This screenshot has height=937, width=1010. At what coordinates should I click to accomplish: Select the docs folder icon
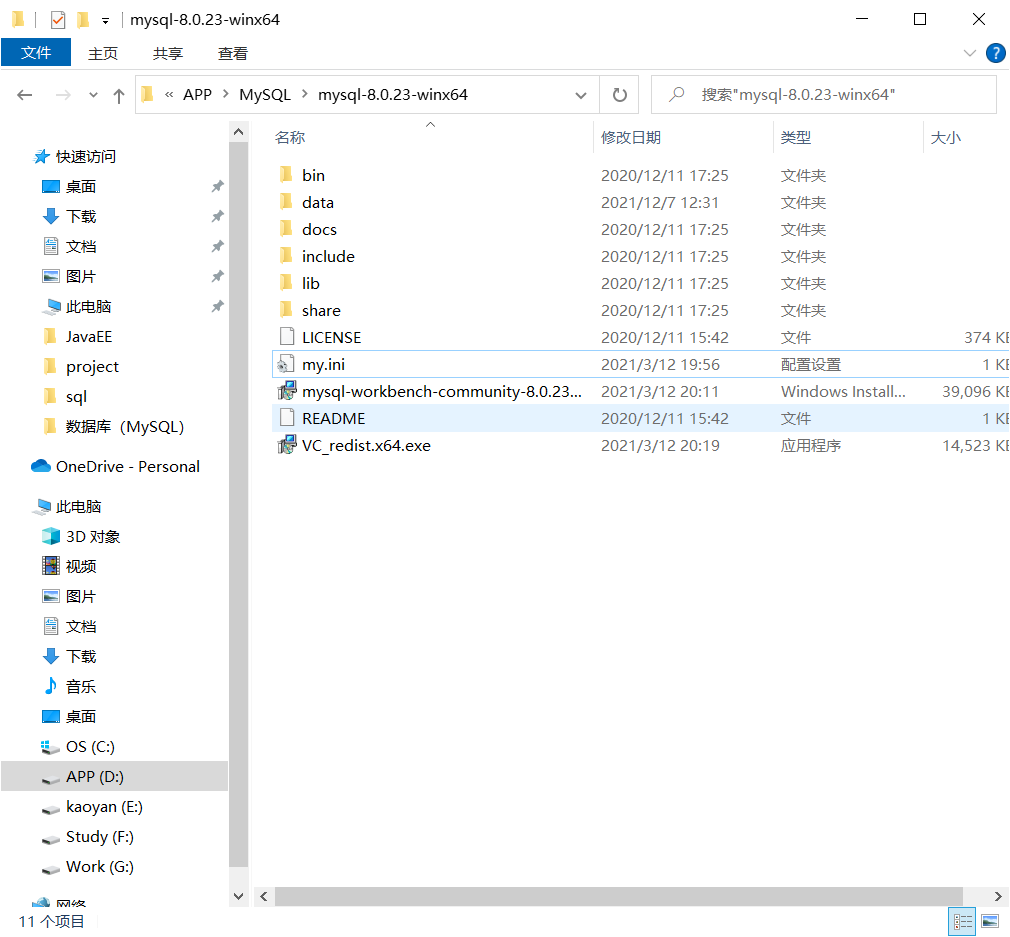[286, 229]
